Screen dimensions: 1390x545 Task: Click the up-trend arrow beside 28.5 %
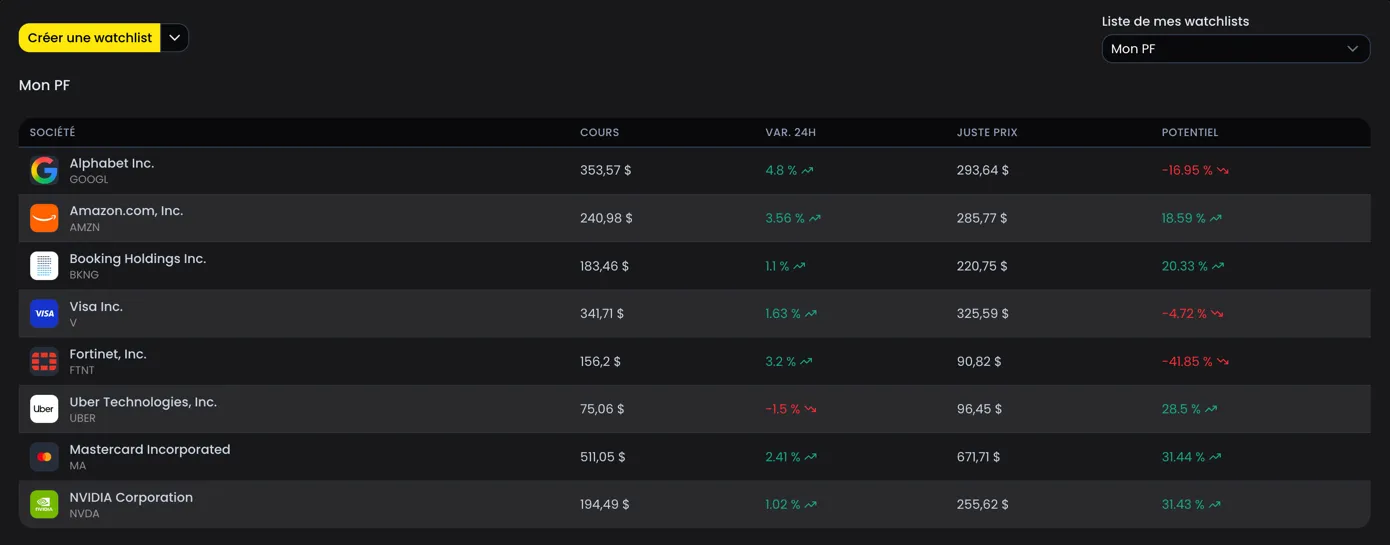pos(1211,409)
